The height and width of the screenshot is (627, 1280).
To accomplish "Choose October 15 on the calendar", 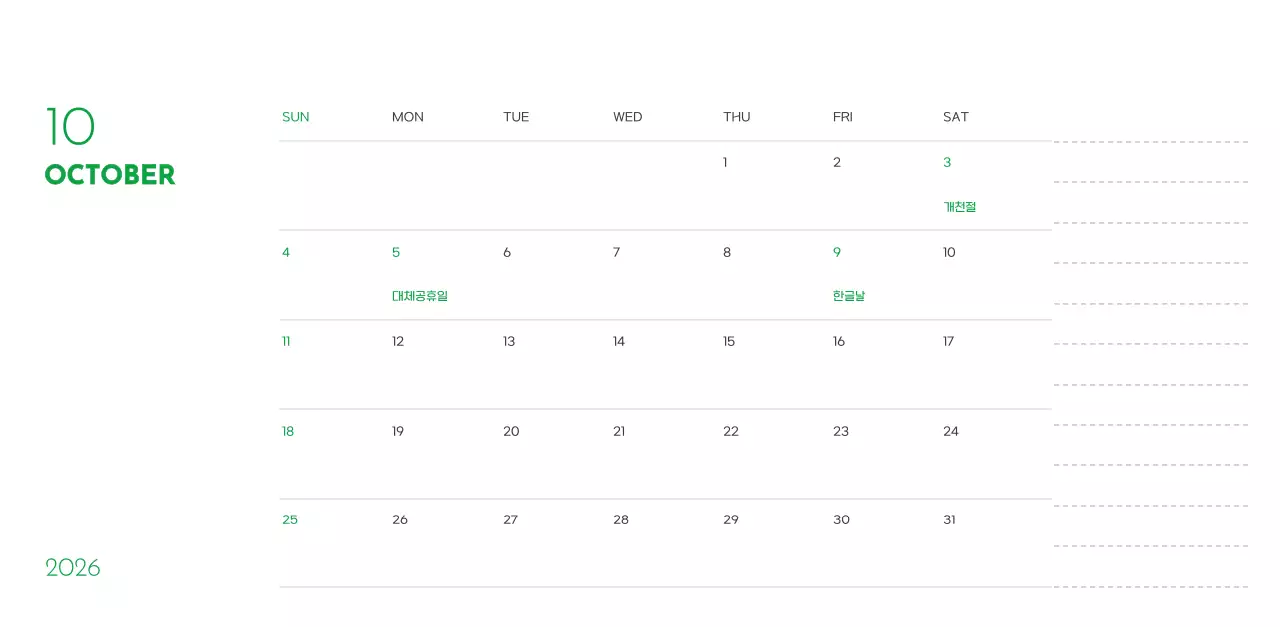I will click(729, 342).
